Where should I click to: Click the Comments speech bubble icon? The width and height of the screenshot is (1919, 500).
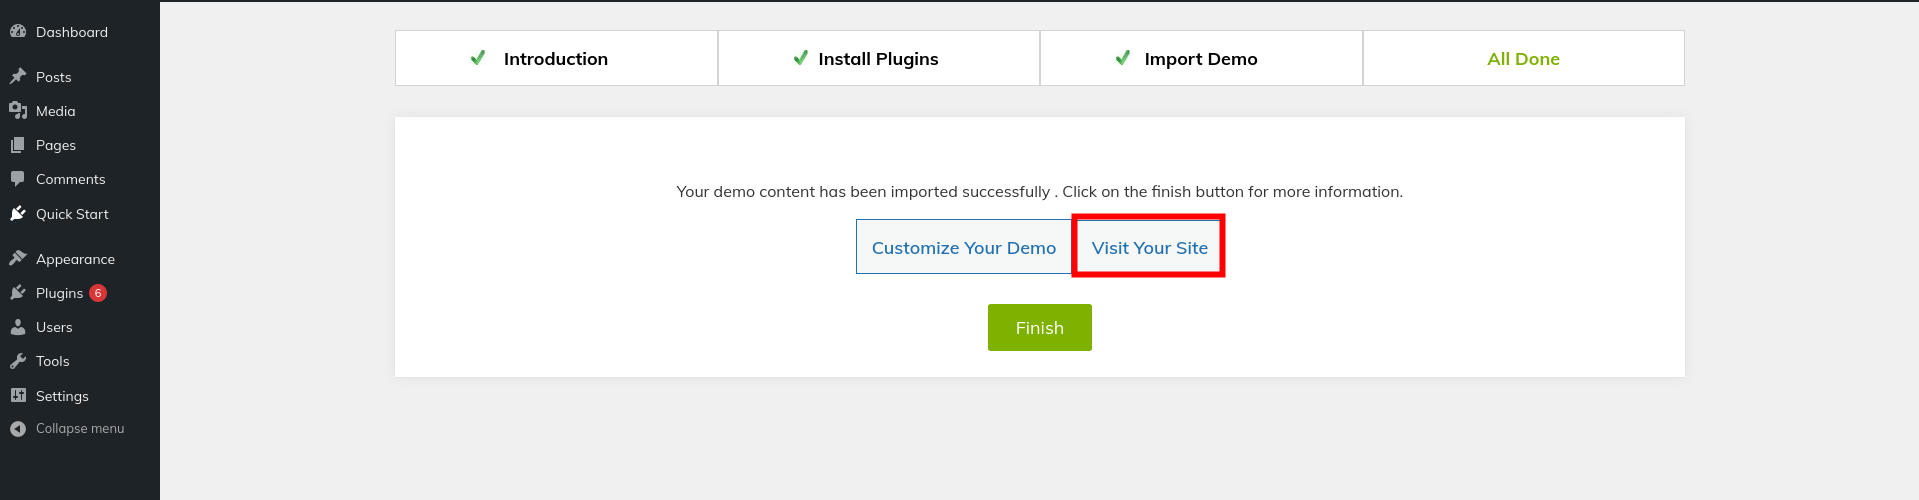click(18, 179)
